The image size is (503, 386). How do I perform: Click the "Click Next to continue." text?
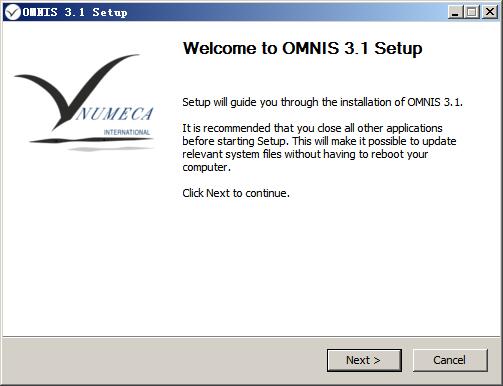tap(236, 193)
